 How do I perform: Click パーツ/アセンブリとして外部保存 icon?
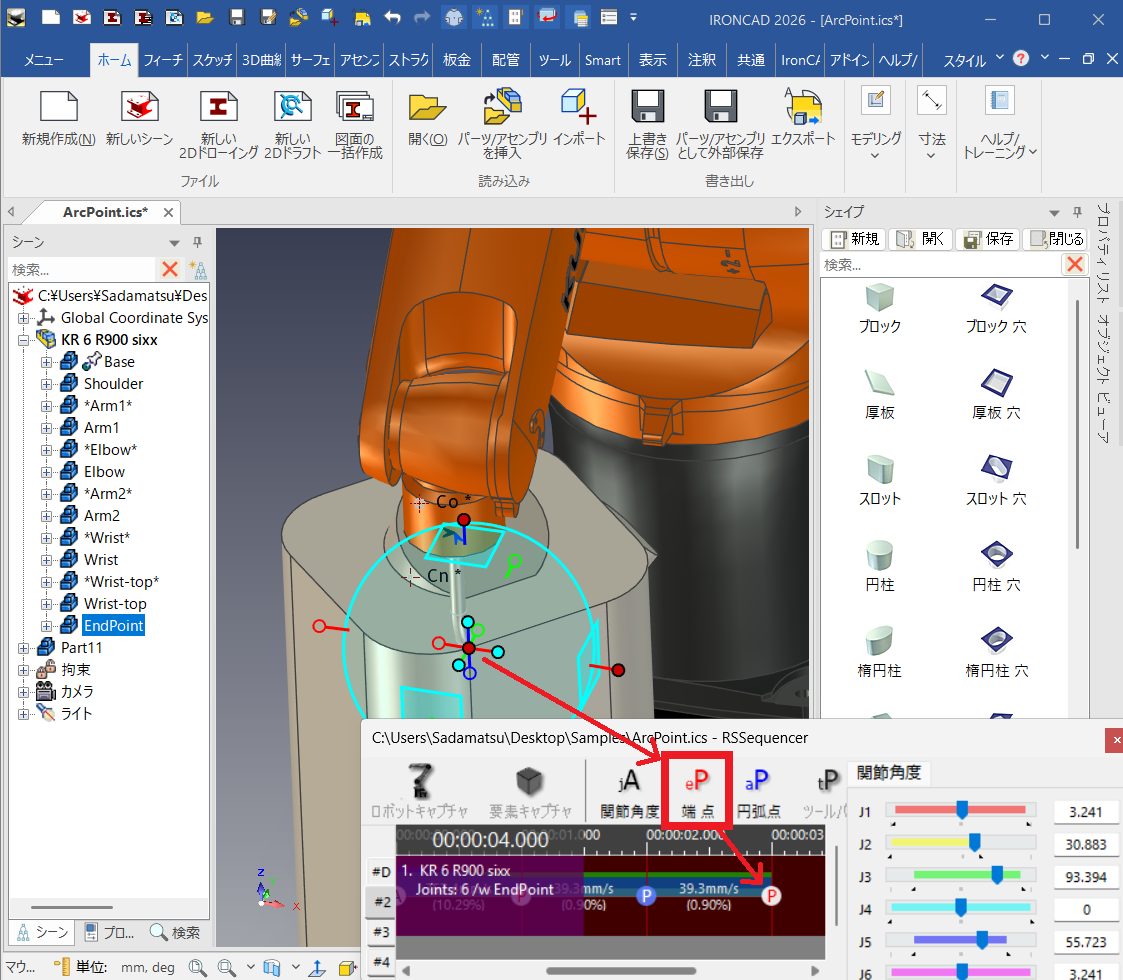click(x=720, y=107)
